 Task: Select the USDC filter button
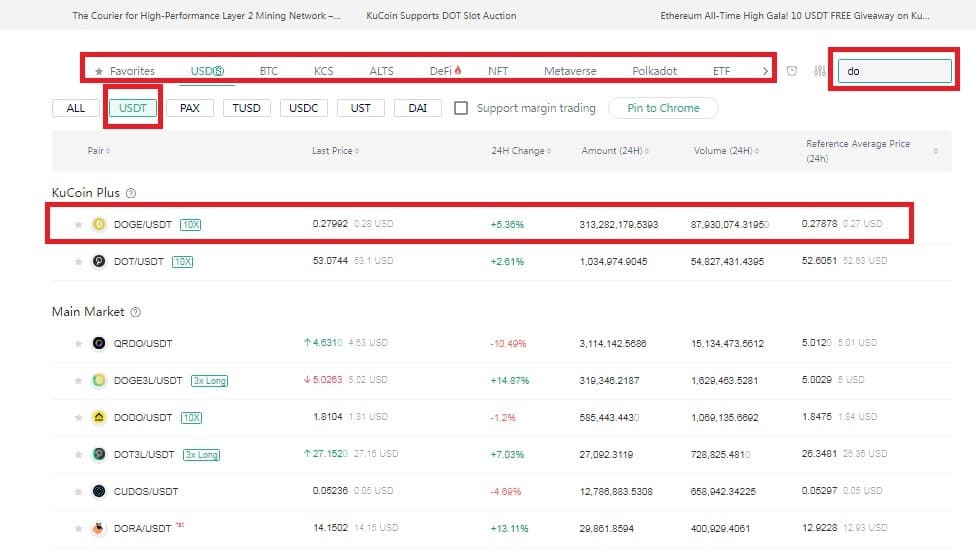pos(304,108)
